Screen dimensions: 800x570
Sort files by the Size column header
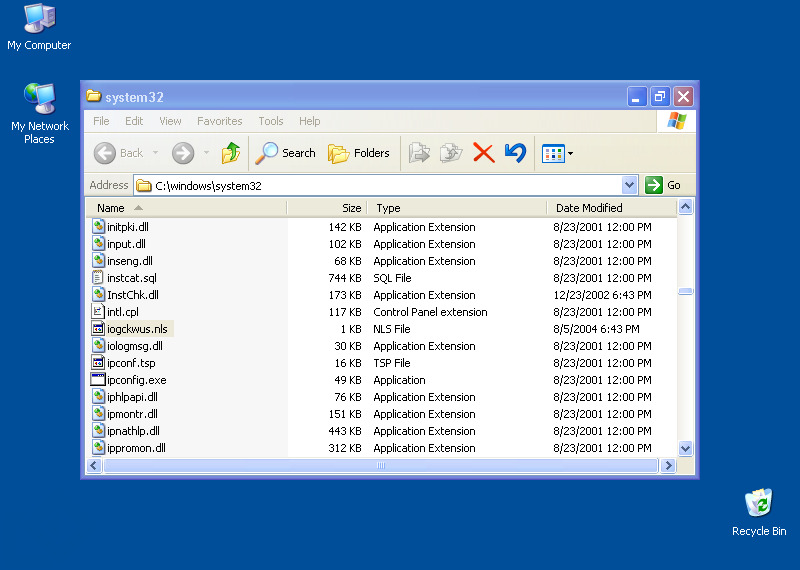click(x=351, y=208)
